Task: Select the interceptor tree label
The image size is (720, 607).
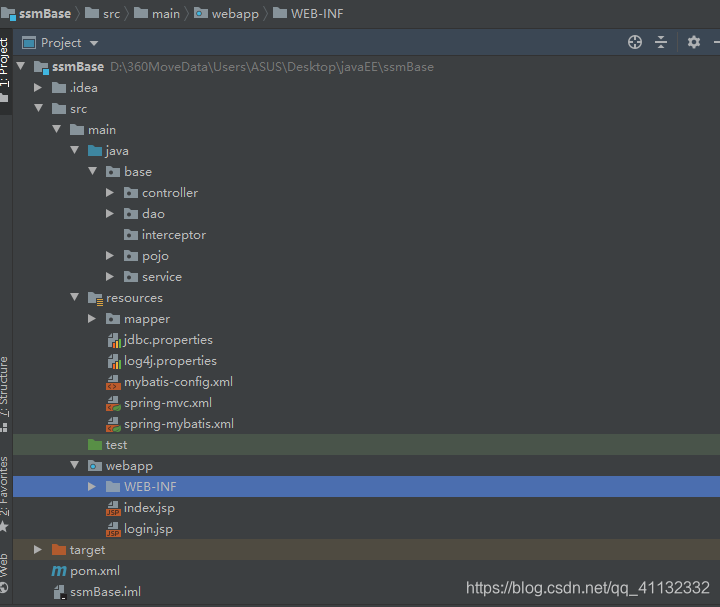Action: pos(174,235)
